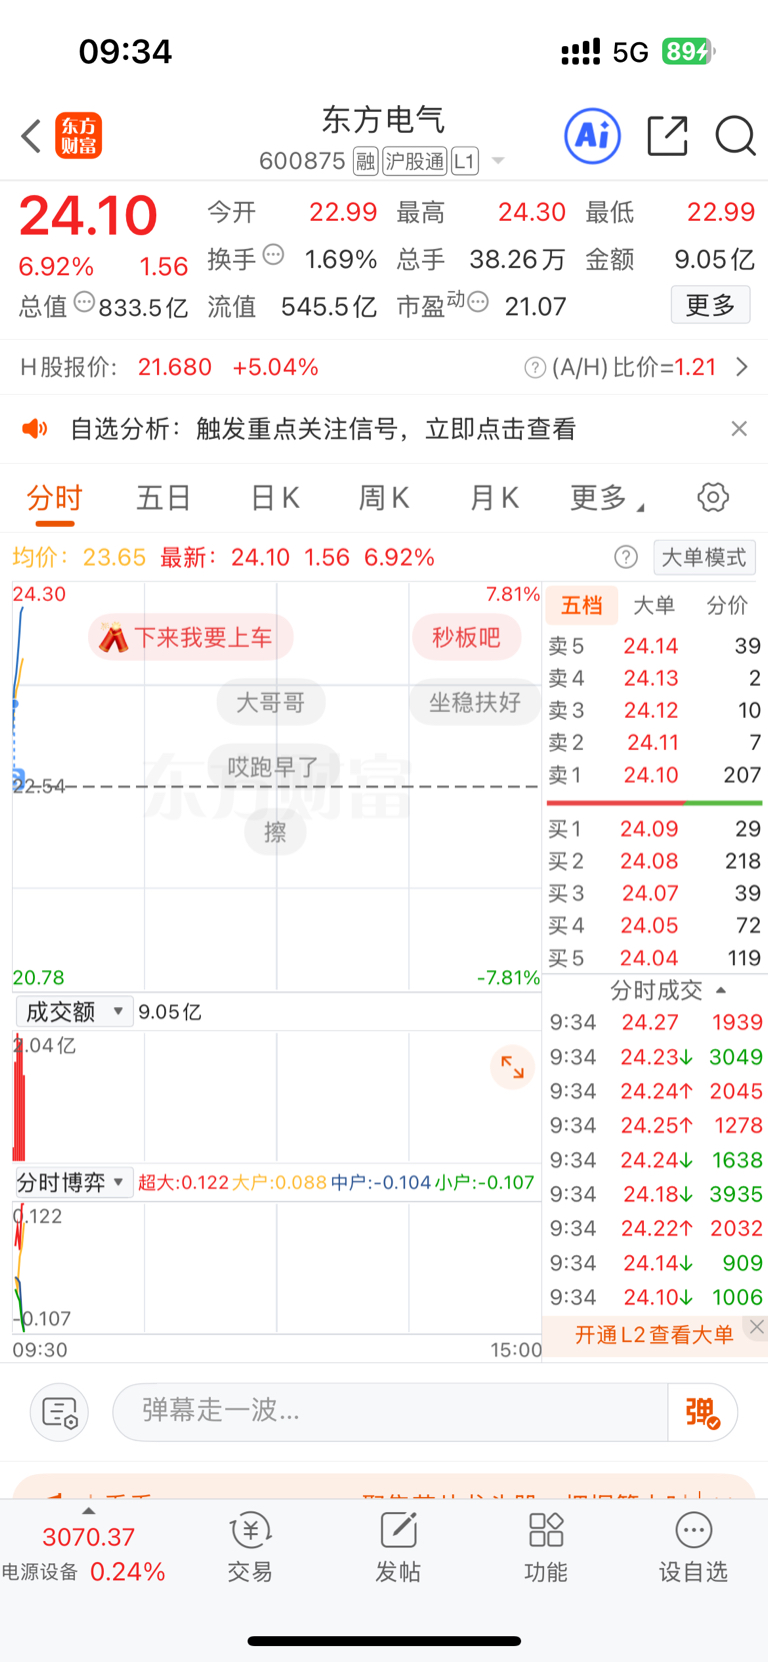Image resolution: width=768 pixels, height=1663 pixels.
Task: Tap the 坐稳扶好 danmaku bubble
Action: pyautogui.click(x=475, y=703)
